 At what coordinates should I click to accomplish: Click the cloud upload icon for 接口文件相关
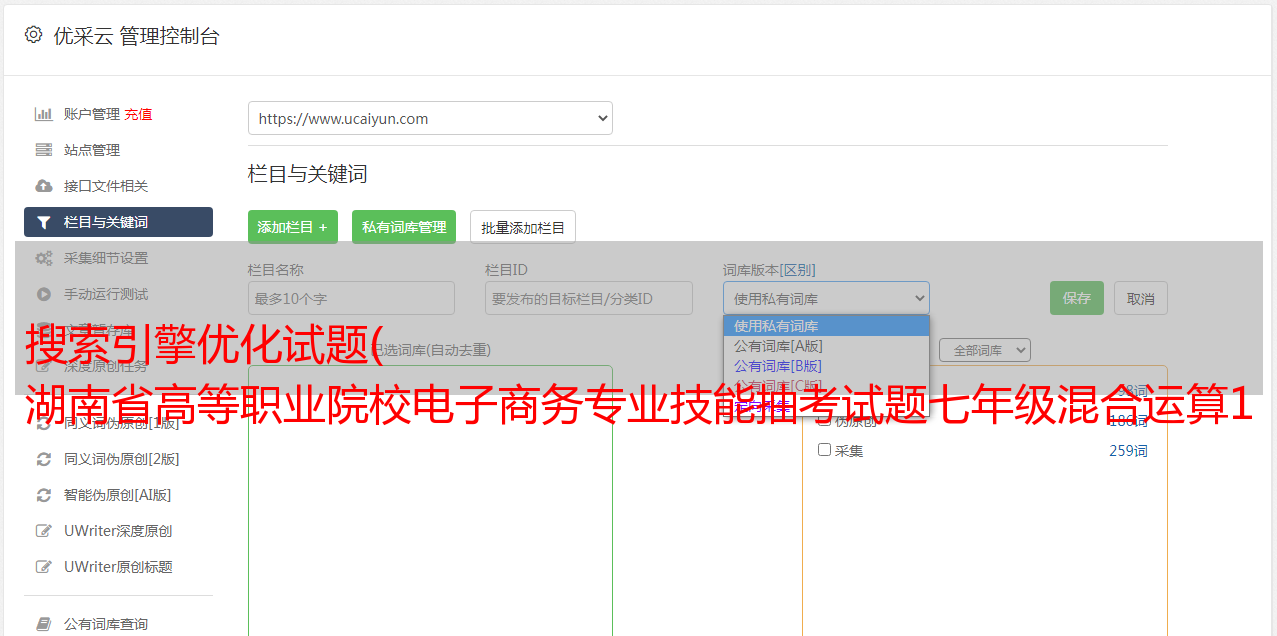[43, 186]
